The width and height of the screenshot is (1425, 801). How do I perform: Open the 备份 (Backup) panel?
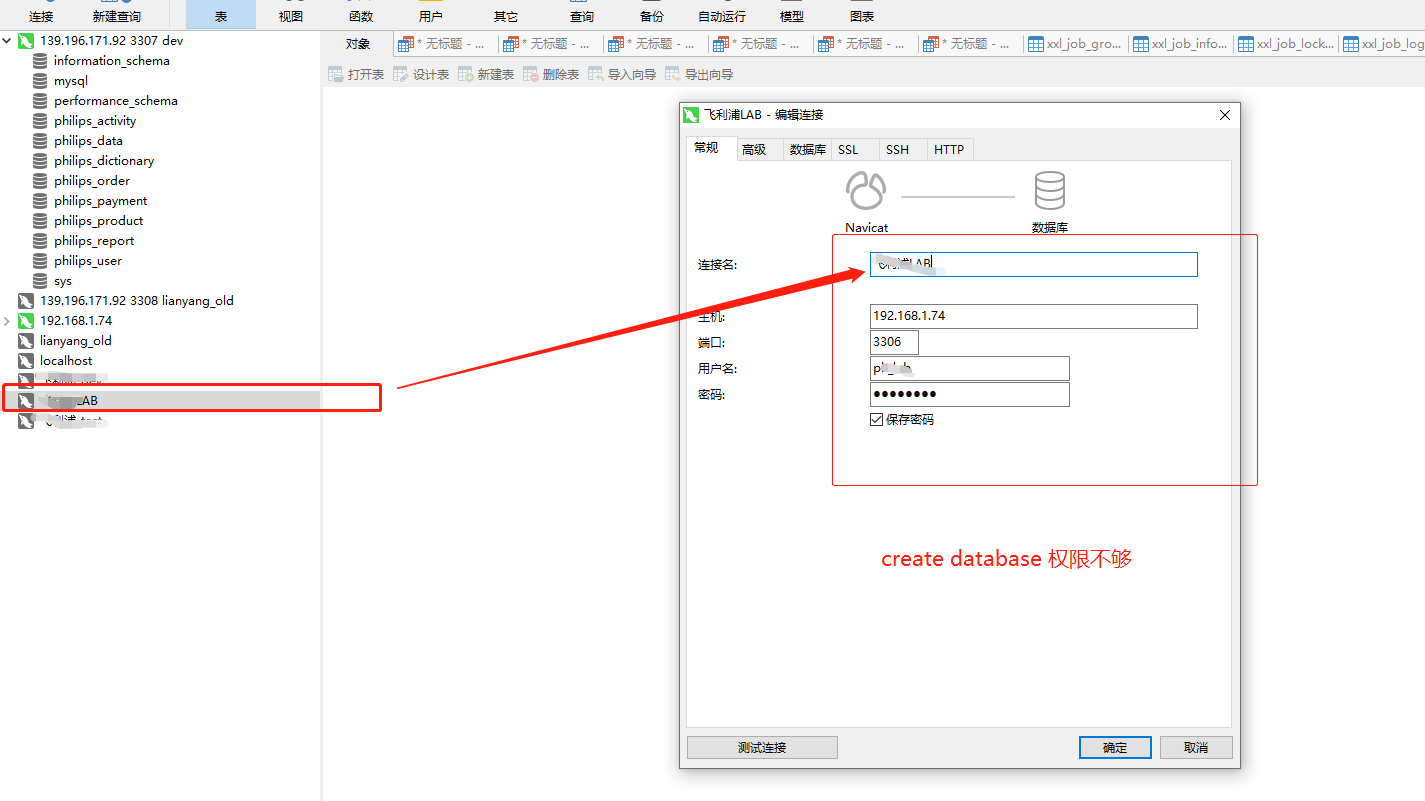click(x=651, y=15)
